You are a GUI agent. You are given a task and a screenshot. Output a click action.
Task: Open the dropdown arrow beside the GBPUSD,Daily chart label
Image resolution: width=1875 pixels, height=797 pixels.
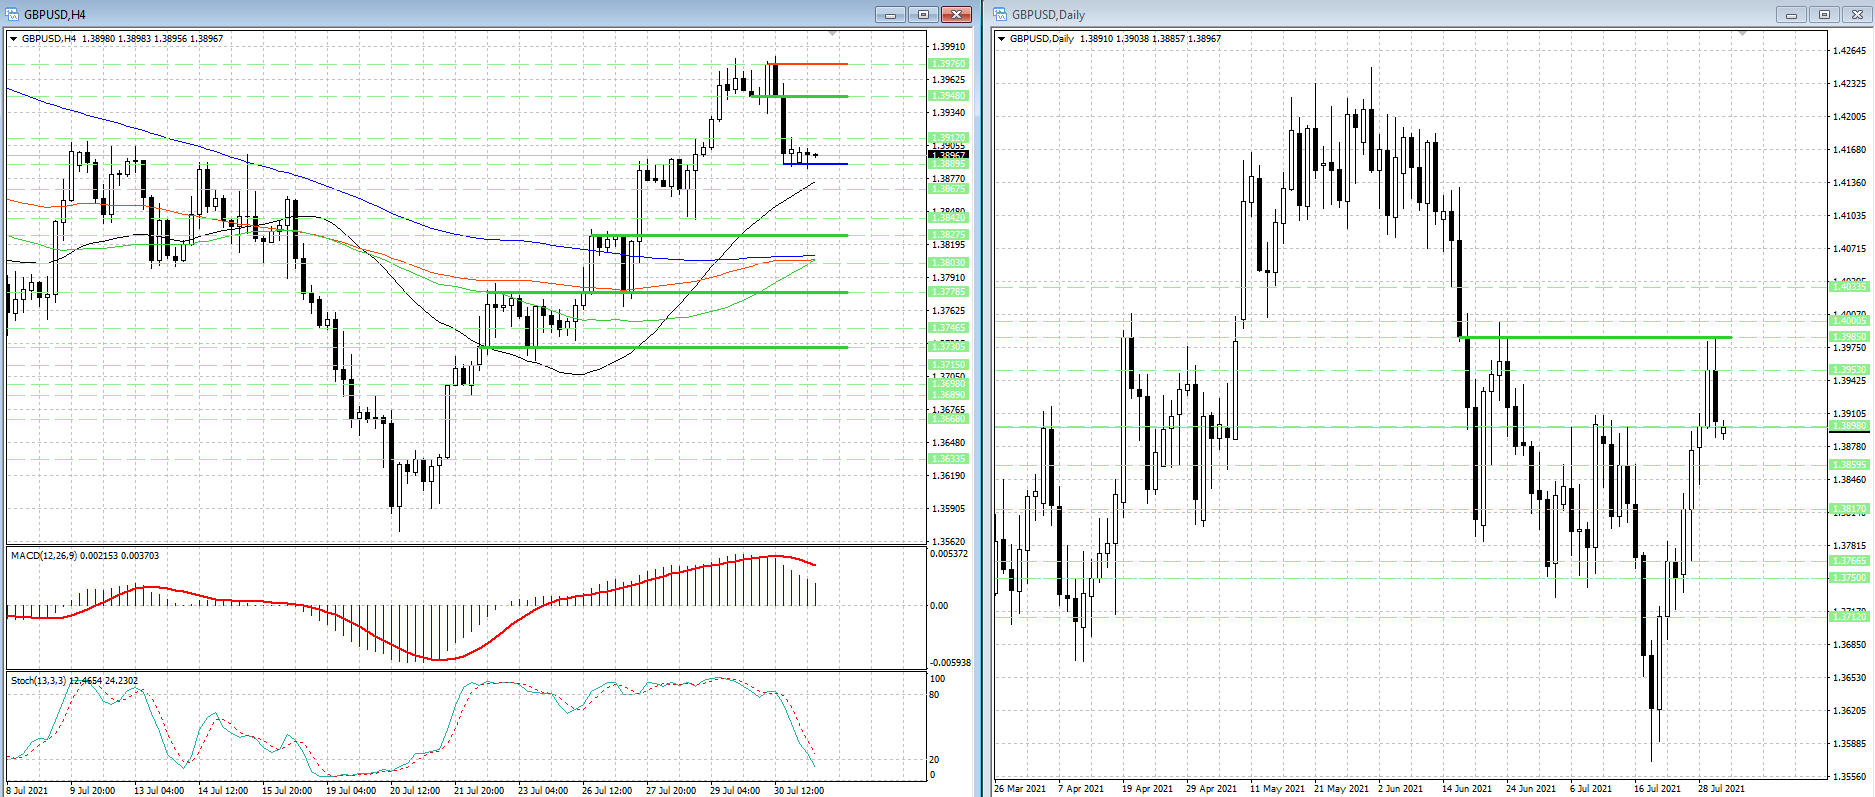(x=1002, y=39)
